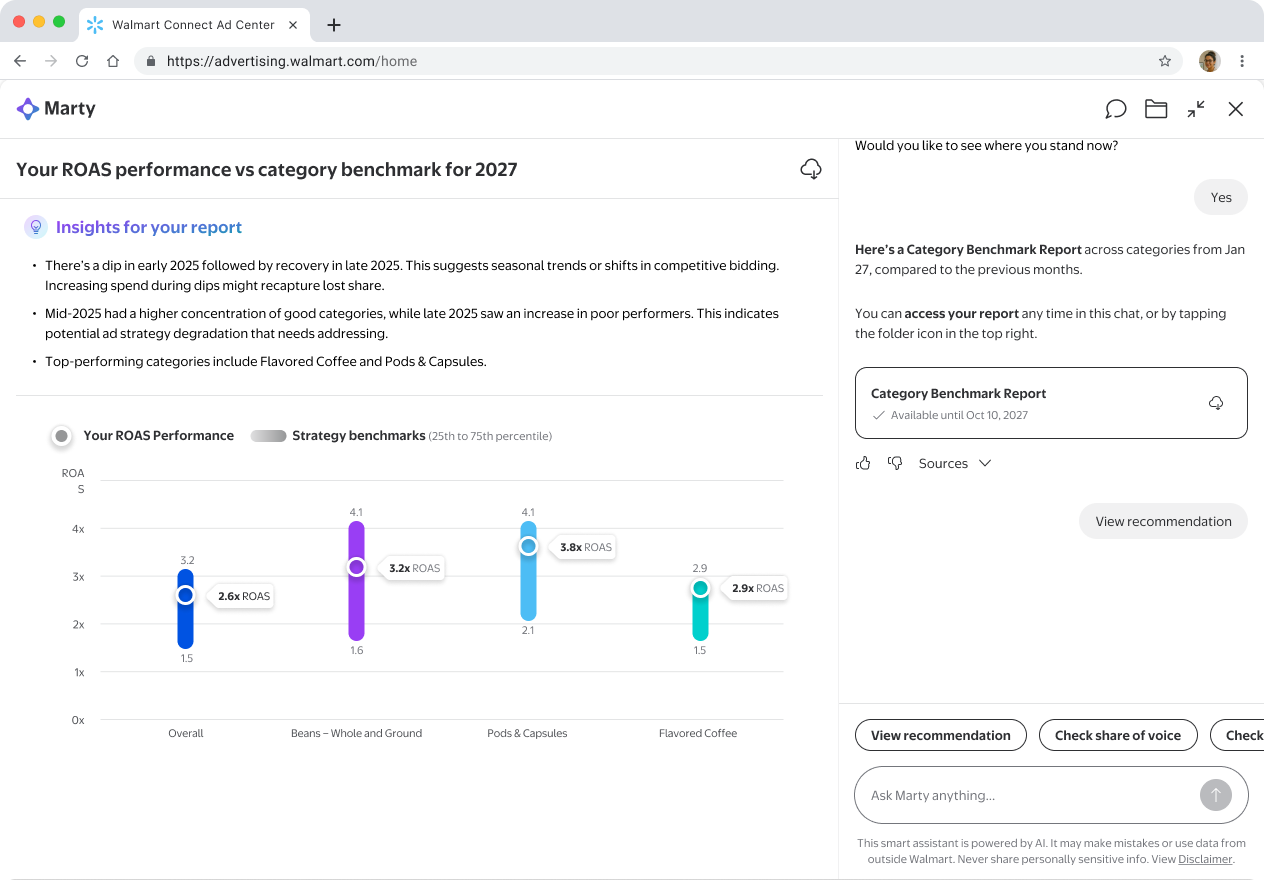This screenshot has height=880, width=1264.
Task: Open the browser profile avatar
Action: click(x=1210, y=61)
